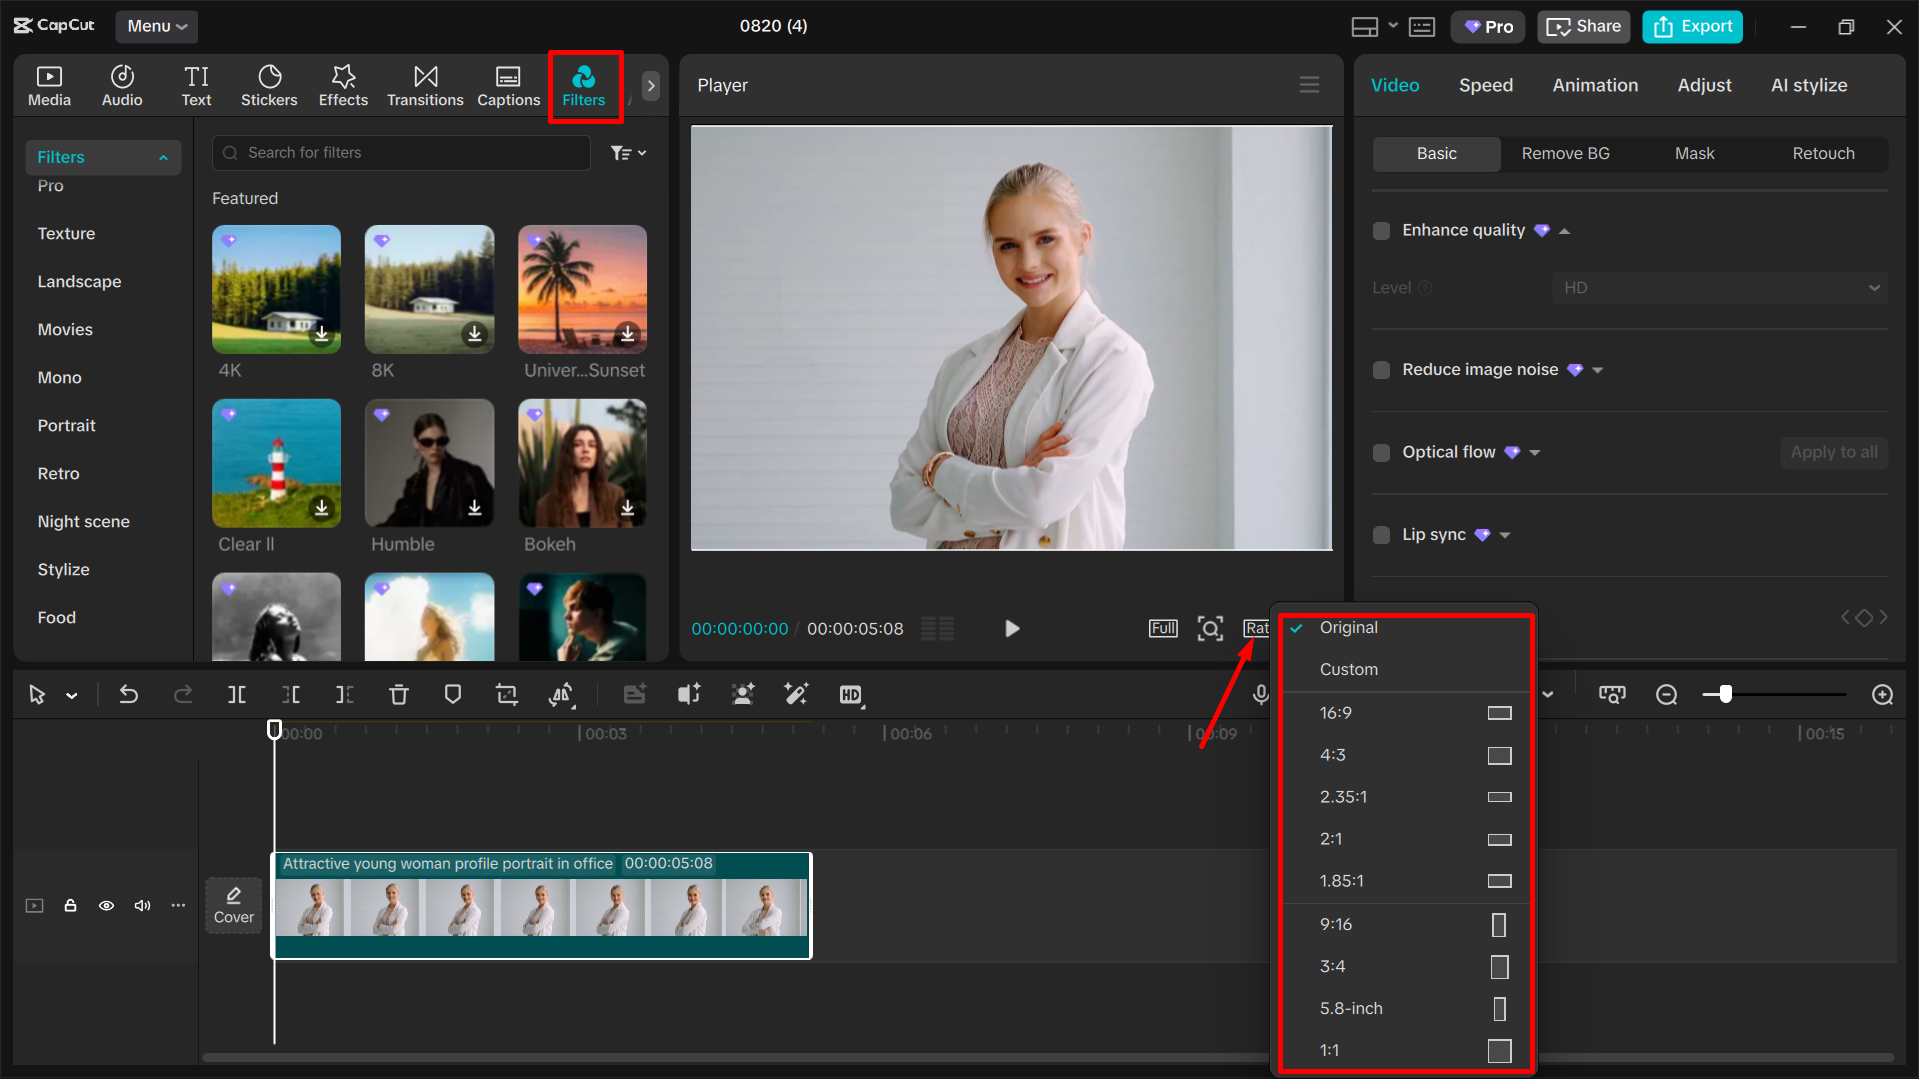Click the mirror/flip icon in the toolbar
Viewport: 1919px width, 1079px height.
coord(562,694)
